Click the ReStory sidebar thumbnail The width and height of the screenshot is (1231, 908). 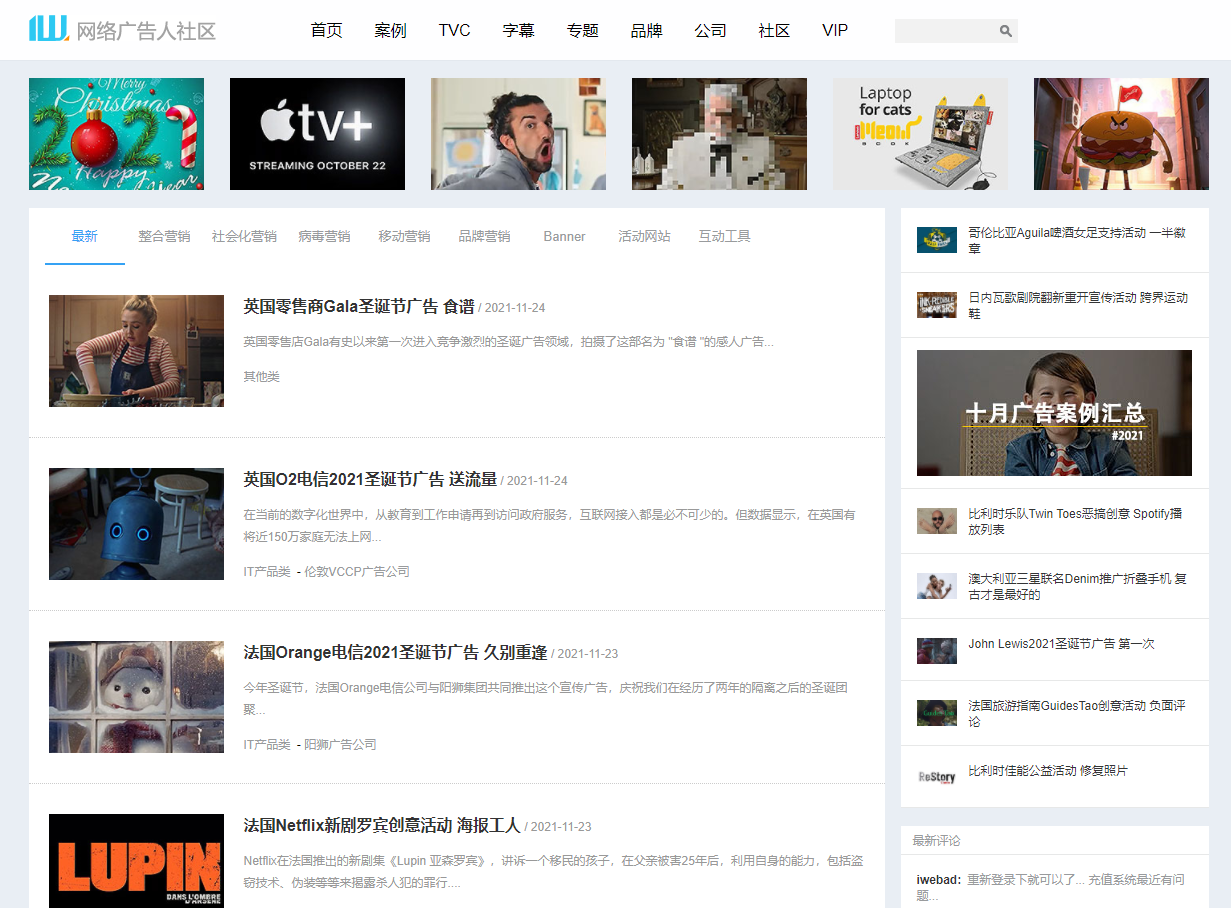(x=937, y=776)
